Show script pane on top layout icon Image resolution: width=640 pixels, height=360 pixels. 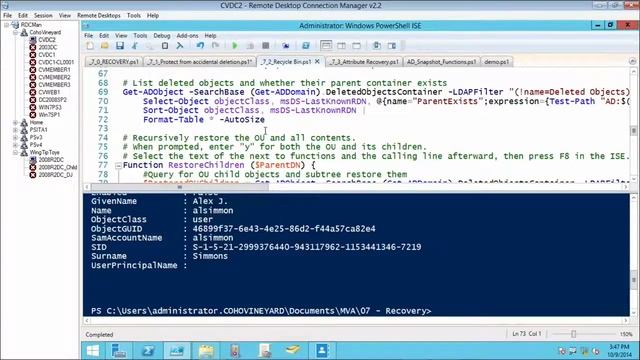[326, 46]
